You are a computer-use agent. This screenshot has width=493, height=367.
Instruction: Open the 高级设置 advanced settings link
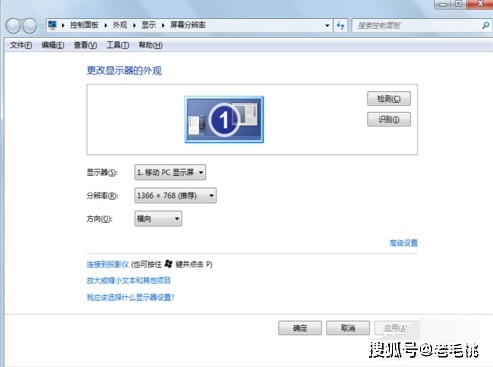point(403,243)
